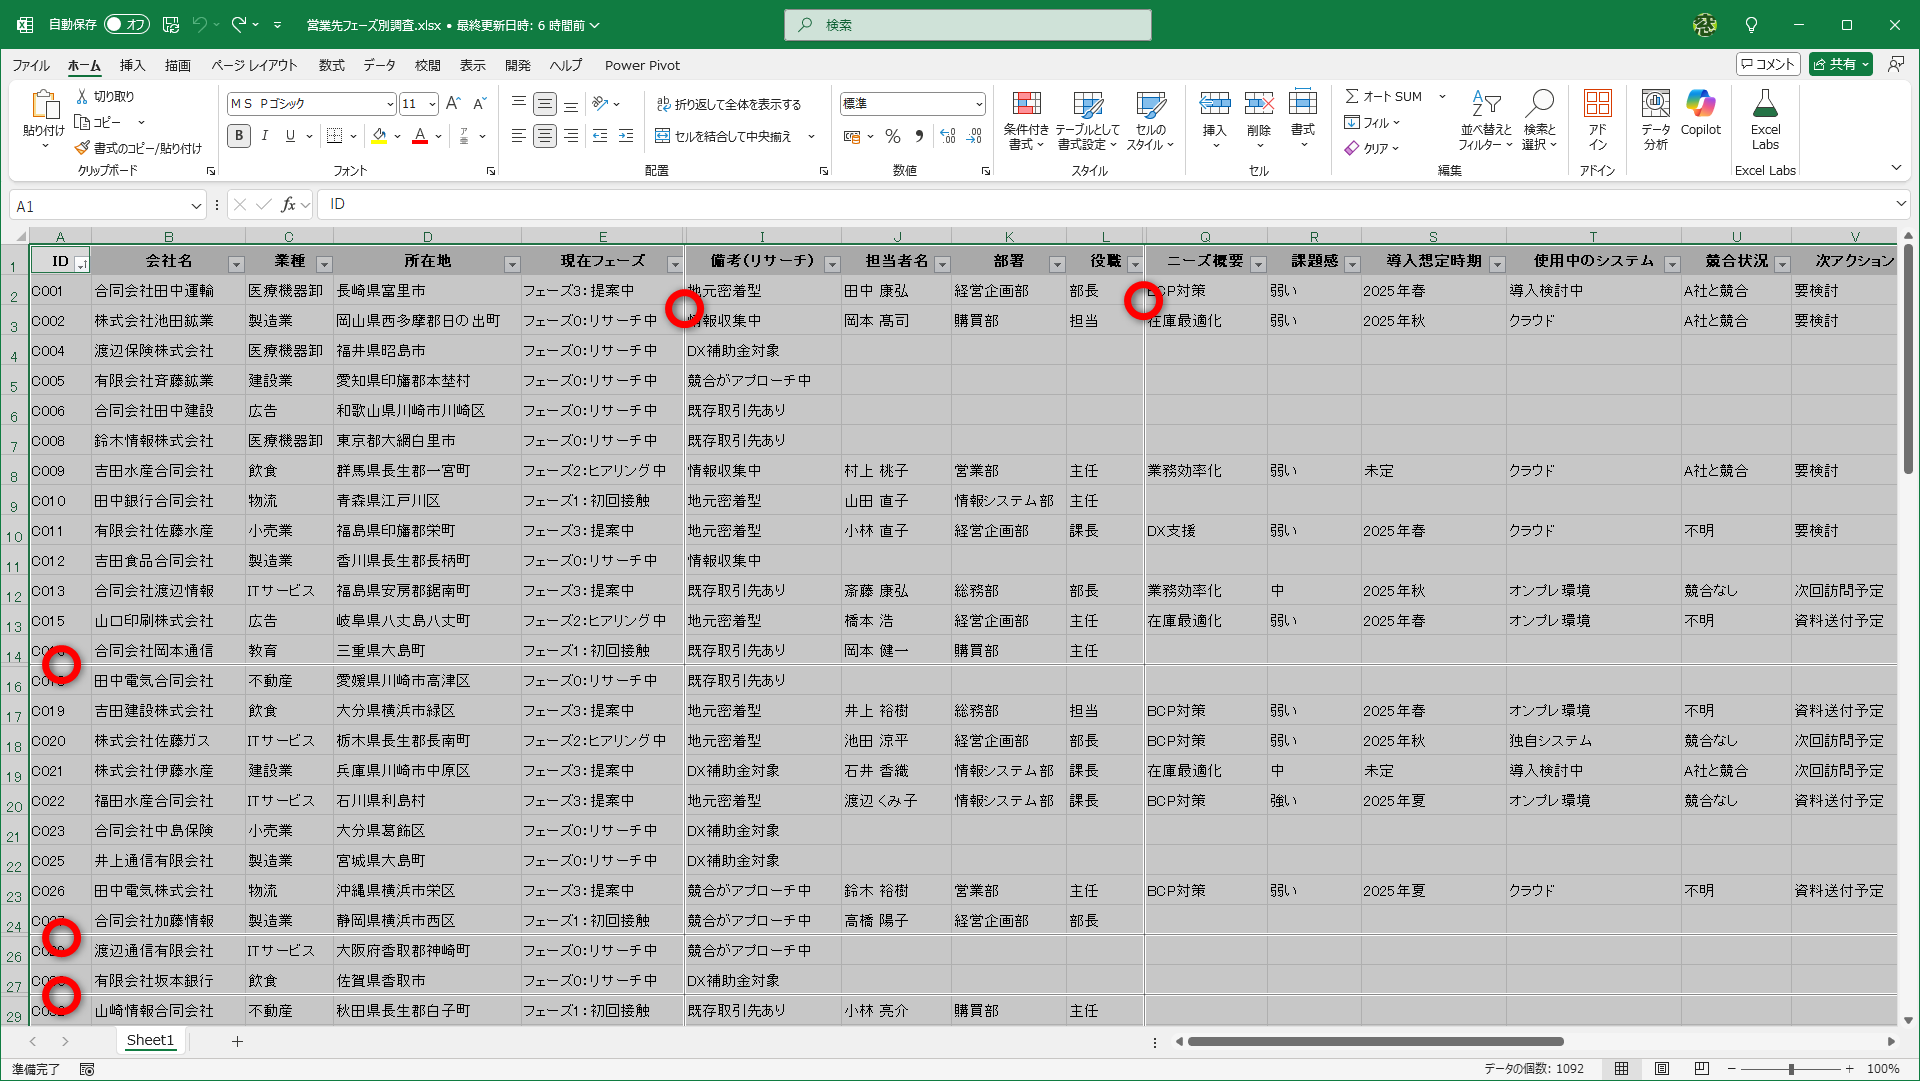Apply bold formatting from the Font group

pyautogui.click(x=238, y=136)
